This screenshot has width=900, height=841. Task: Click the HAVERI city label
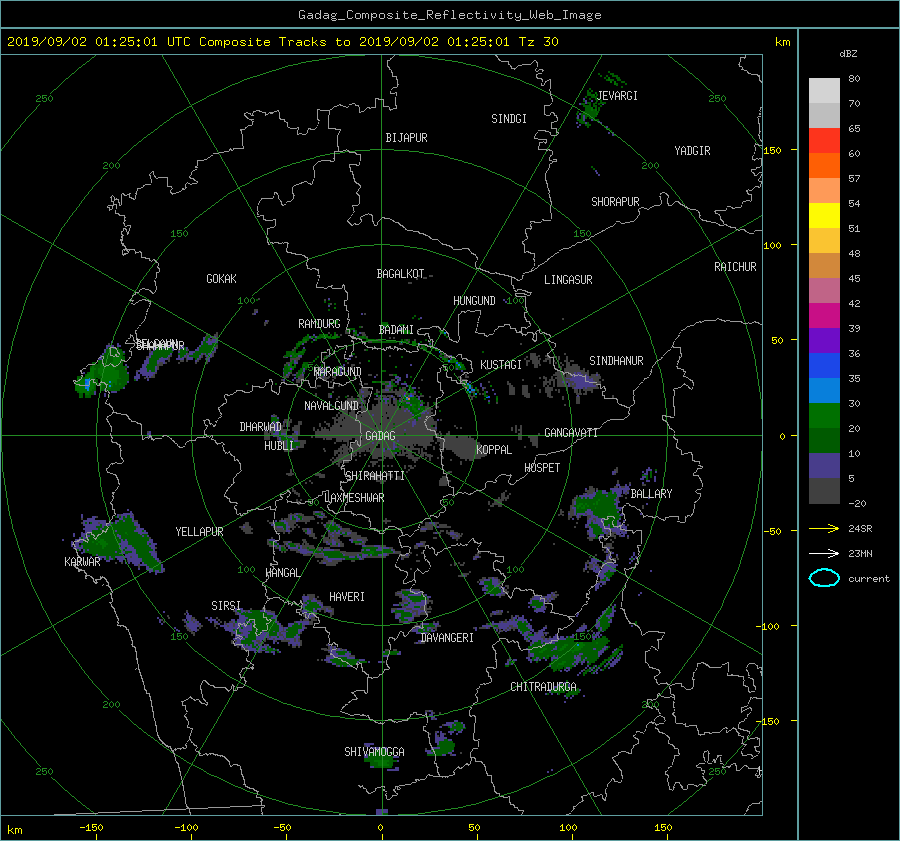click(347, 597)
